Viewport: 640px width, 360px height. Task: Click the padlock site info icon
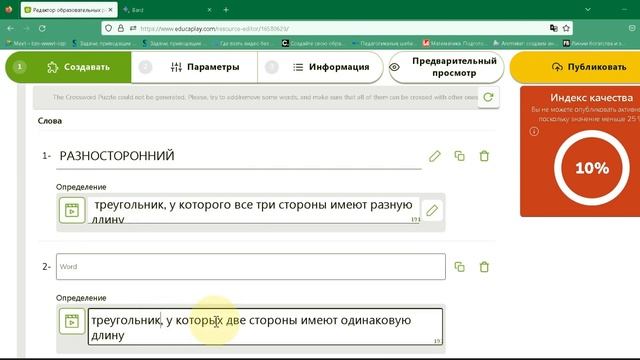[x=120, y=28]
